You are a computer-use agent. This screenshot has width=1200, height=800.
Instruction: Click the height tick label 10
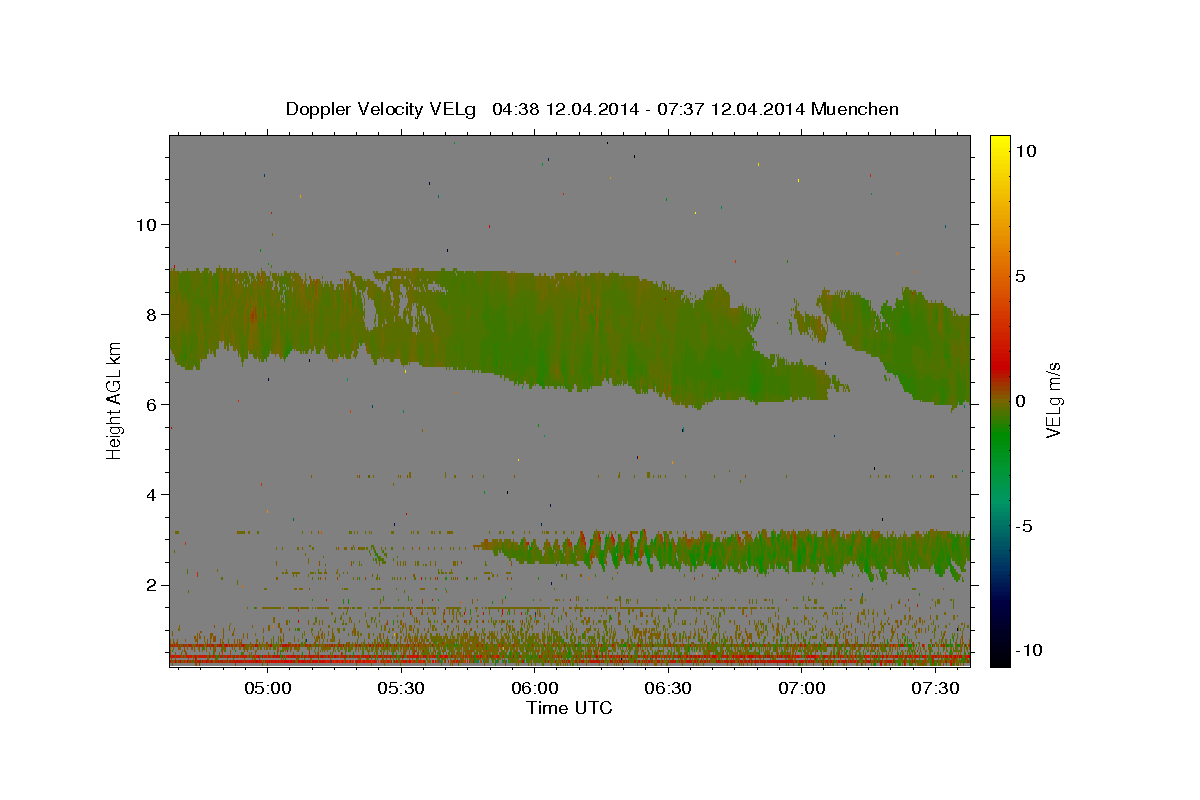(145, 224)
